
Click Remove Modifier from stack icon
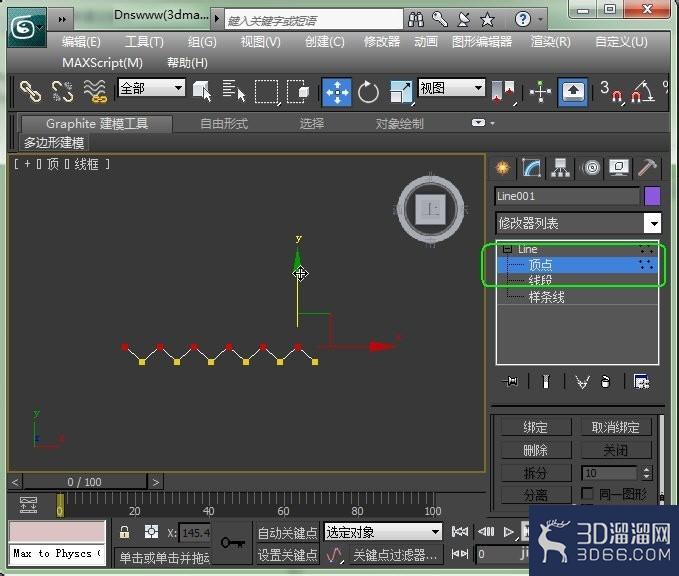(606, 382)
